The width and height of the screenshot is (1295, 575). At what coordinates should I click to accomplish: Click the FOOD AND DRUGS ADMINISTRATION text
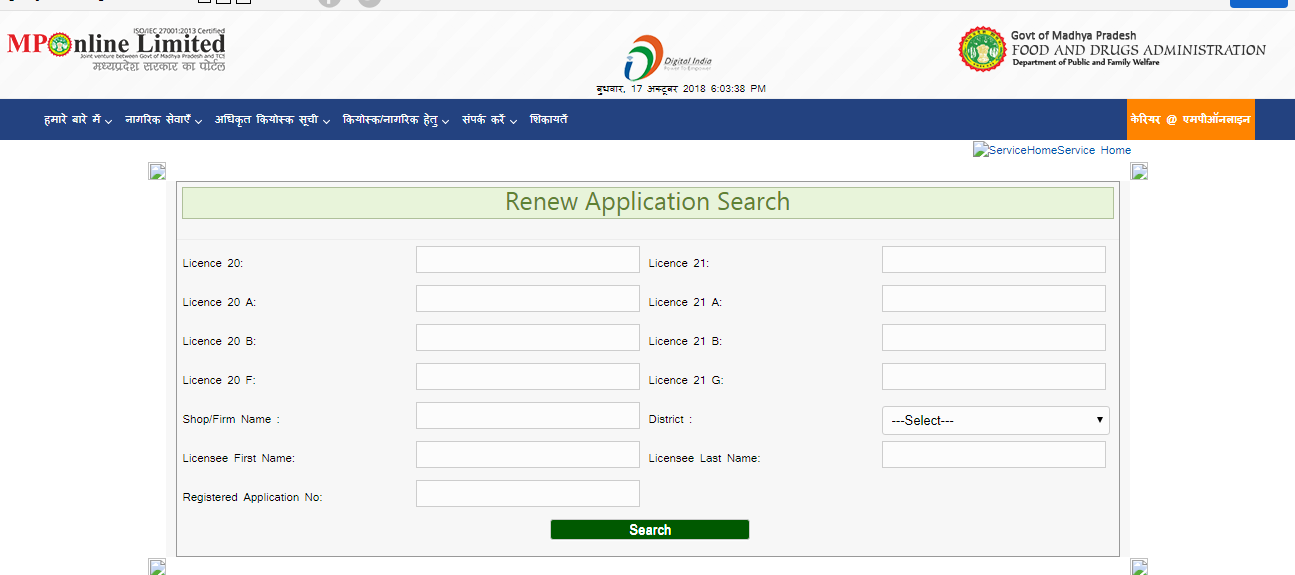pyautogui.click(x=1138, y=50)
